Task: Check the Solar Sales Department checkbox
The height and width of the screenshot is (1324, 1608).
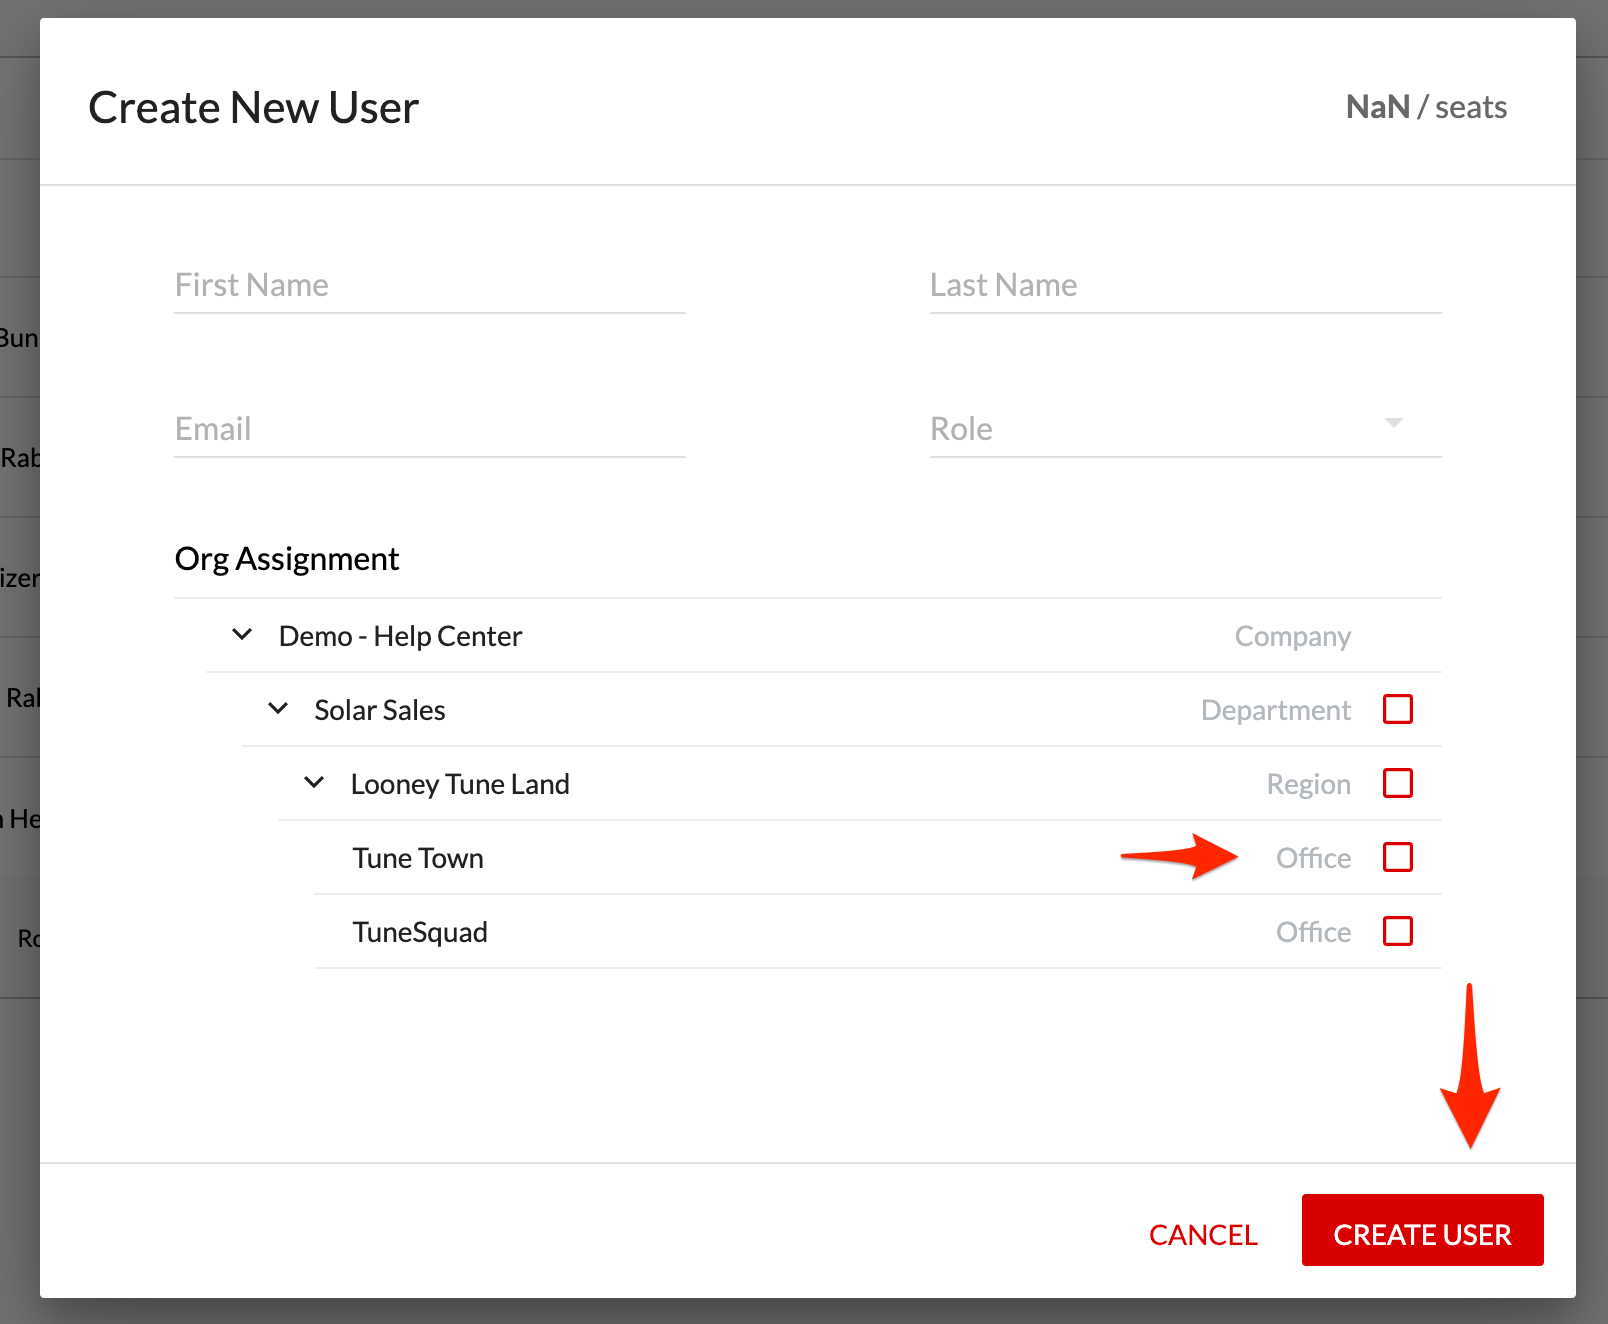Action: pos(1397,709)
